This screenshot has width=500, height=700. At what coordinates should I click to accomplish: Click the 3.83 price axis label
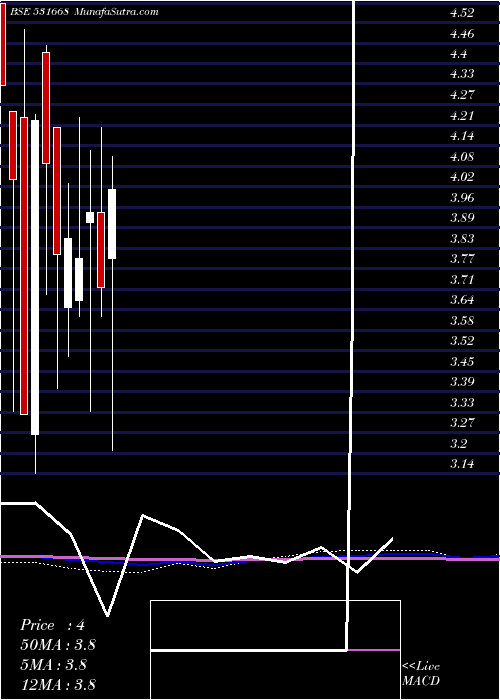(x=462, y=238)
